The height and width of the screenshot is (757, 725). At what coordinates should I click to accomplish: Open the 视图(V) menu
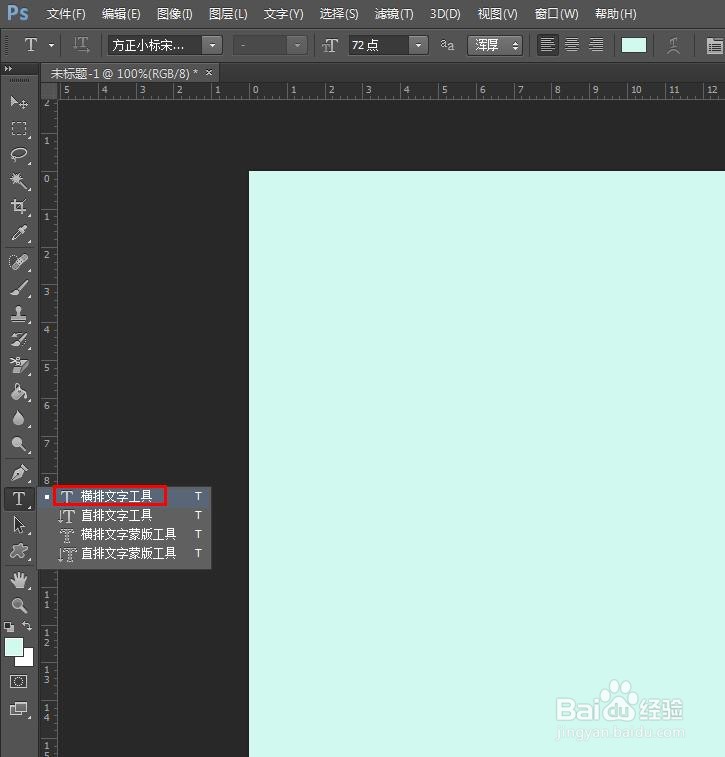point(497,14)
